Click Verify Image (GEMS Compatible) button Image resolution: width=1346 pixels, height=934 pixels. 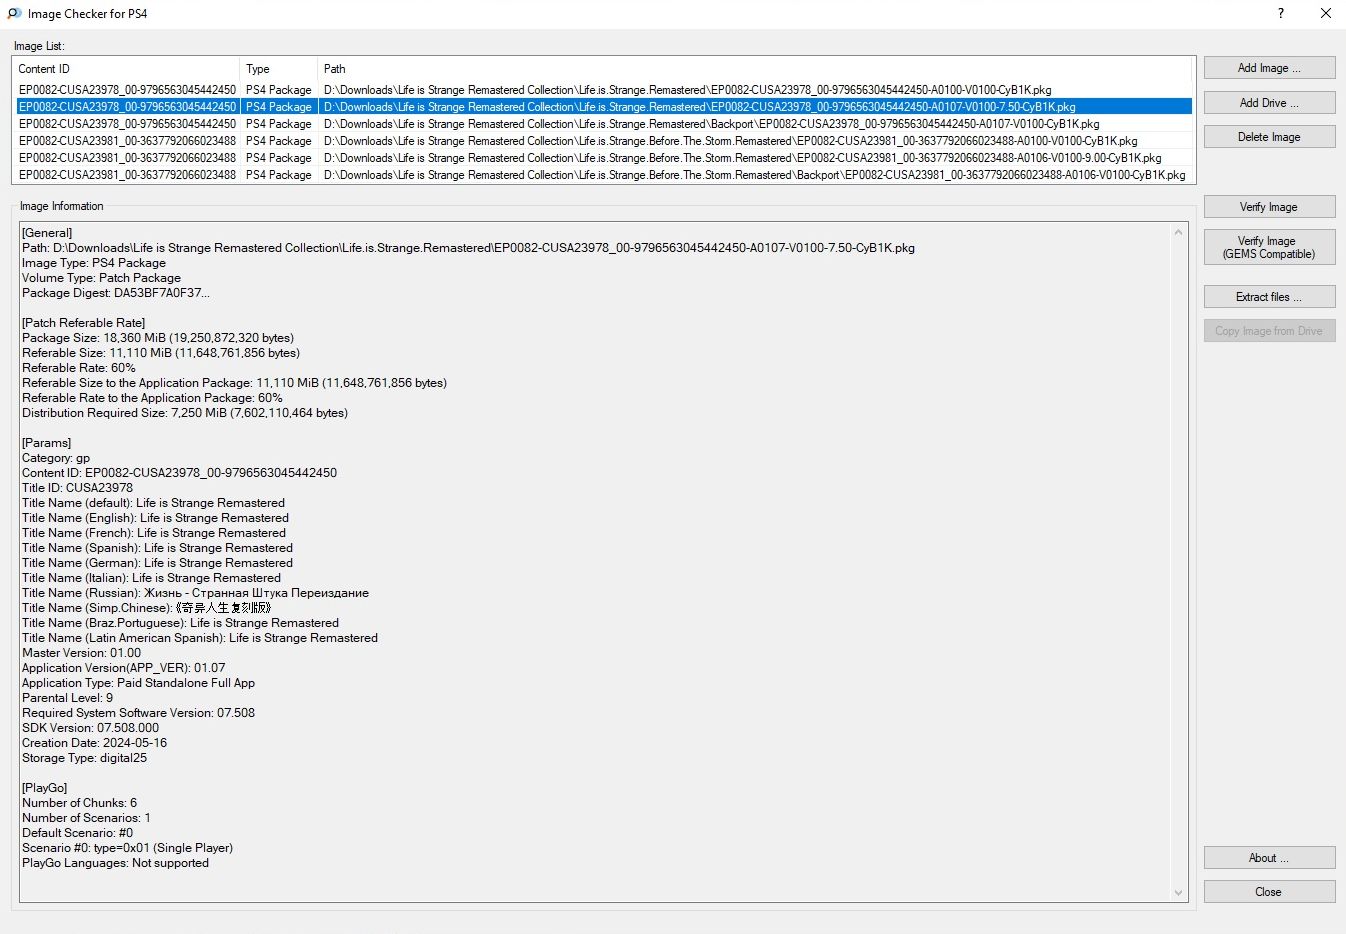point(1269,247)
